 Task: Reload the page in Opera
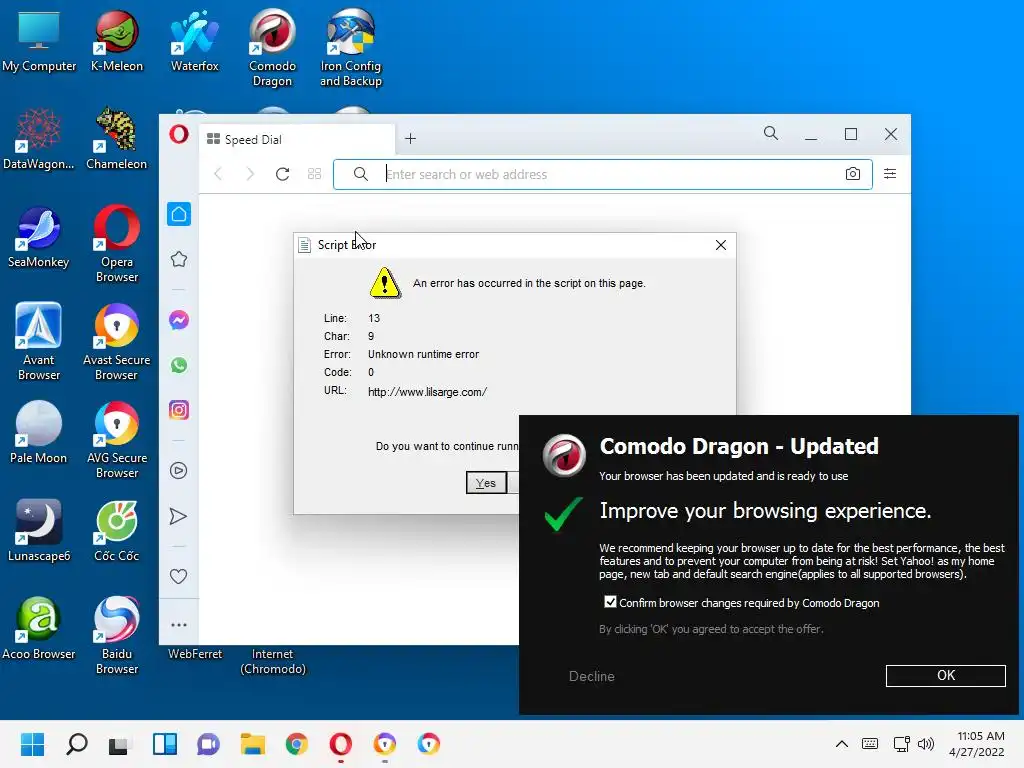click(283, 174)
